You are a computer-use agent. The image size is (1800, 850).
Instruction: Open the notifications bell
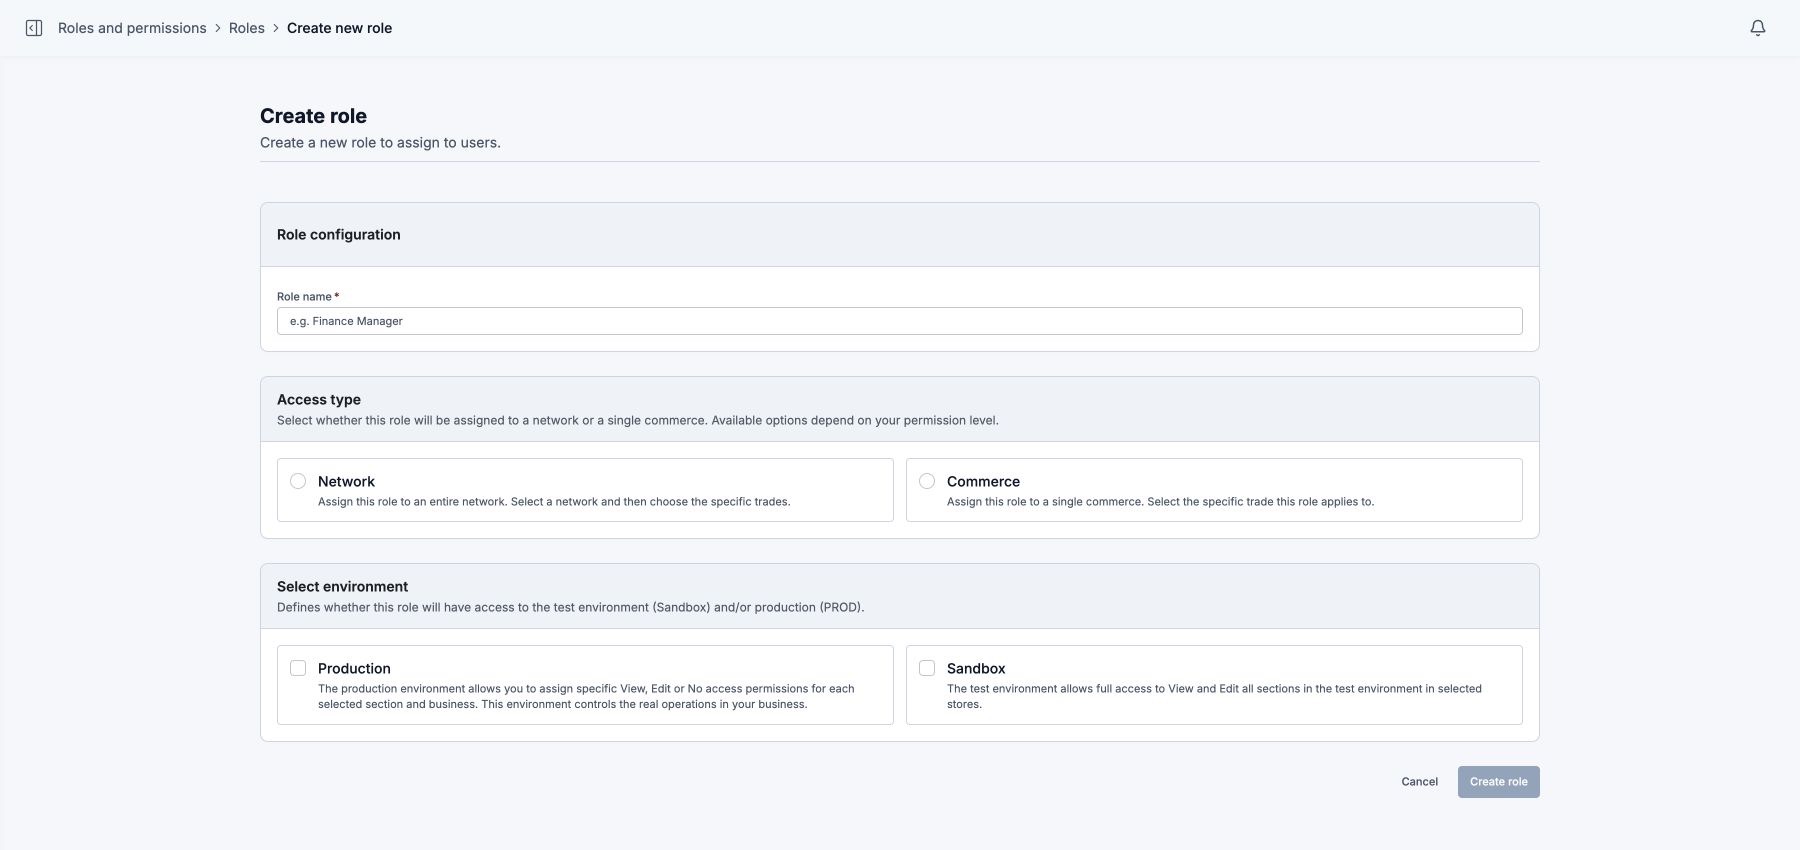(x=1758, y=28)
